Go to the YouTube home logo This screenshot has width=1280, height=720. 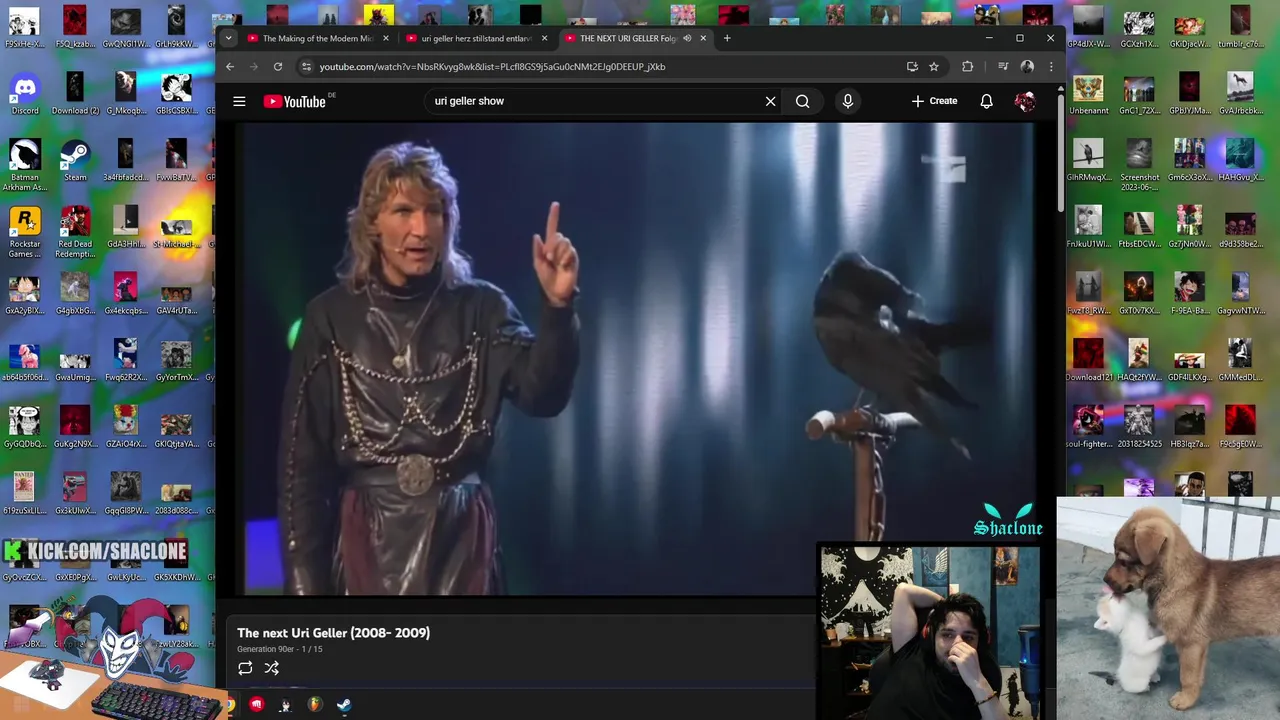(295, 101)
